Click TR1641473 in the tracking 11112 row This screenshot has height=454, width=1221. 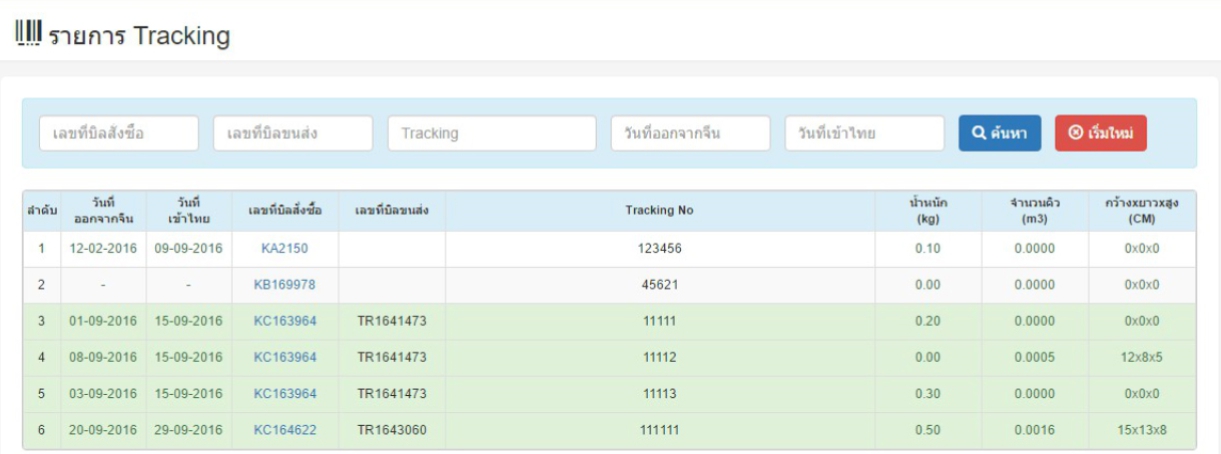pos(392,357)
